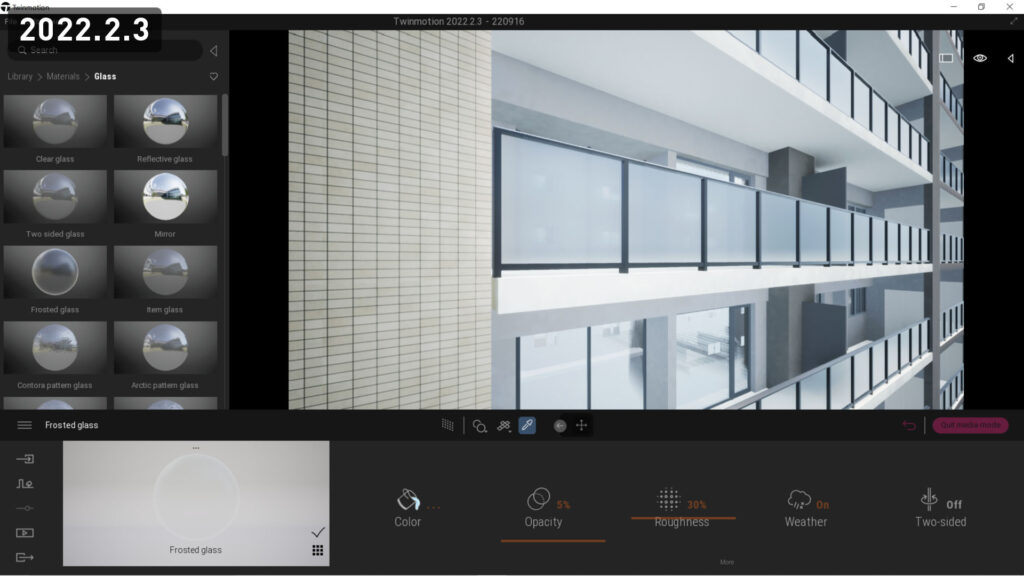Open the hamburger menu beside Frosted glass
This screenshot has width=1024, height=576.
click(x=24, y=425)
